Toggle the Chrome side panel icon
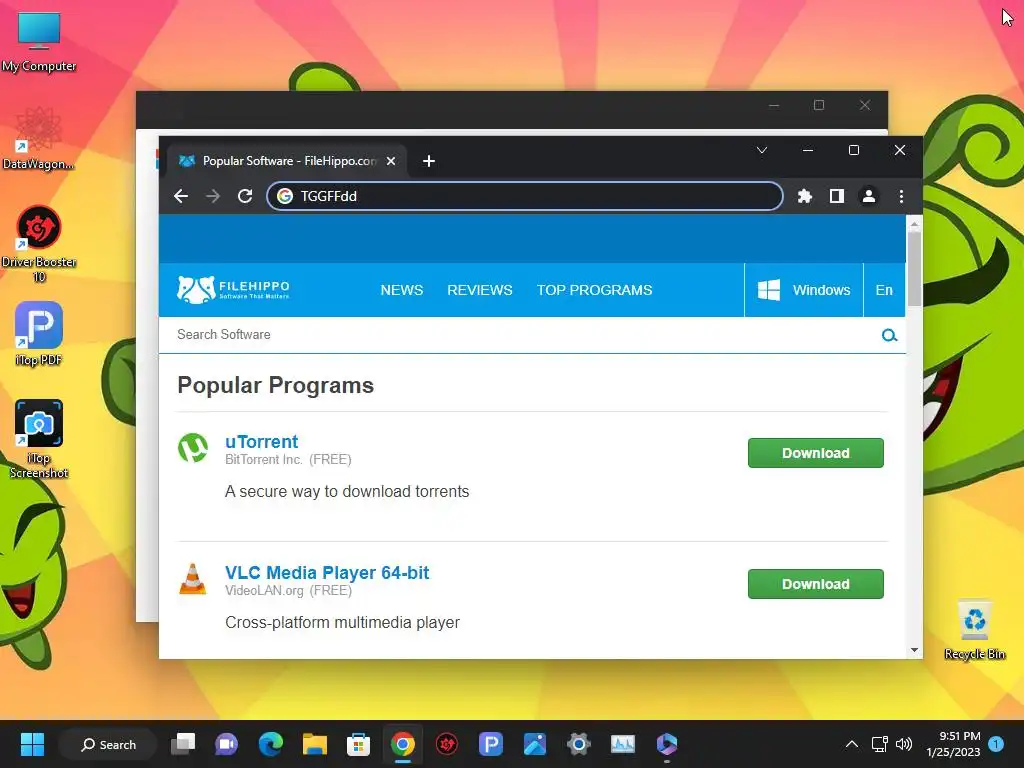This screenshot has width=1024, height=768. [x=837, y=196]
